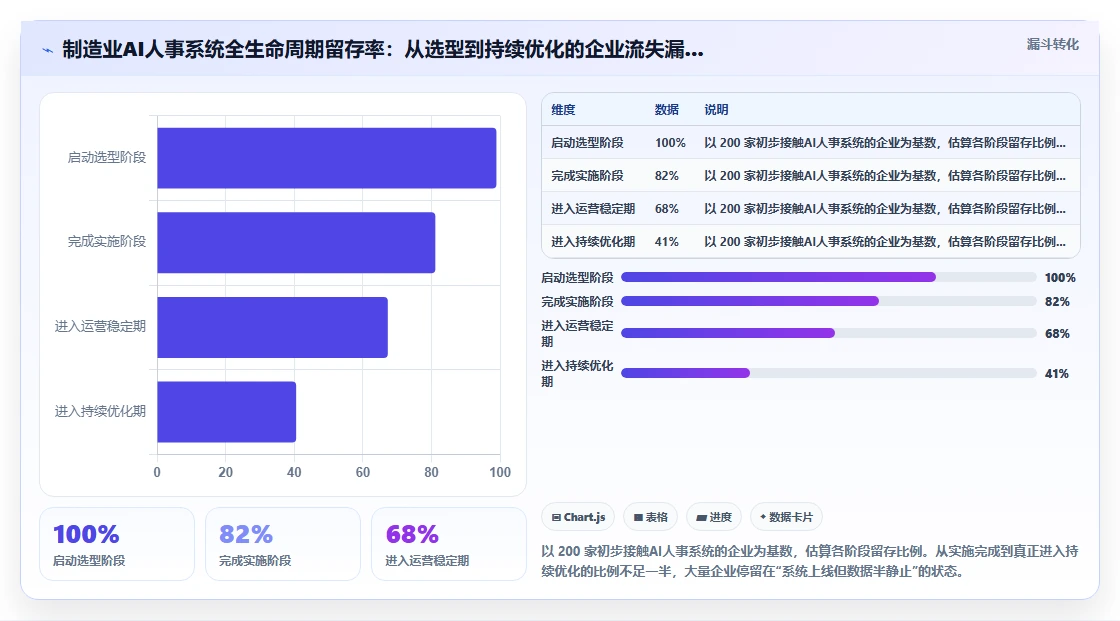Click the 82% label beside the progress bar
This screenshot has width=1120, height=621.
1057,302
